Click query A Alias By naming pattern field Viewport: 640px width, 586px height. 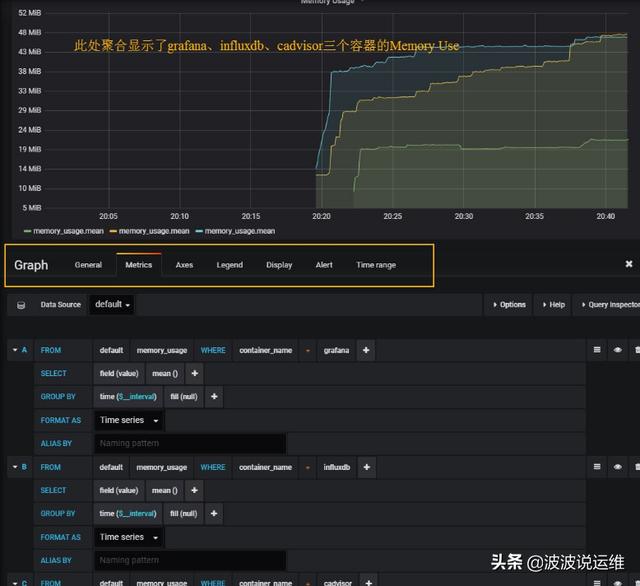tap(190, 443)
